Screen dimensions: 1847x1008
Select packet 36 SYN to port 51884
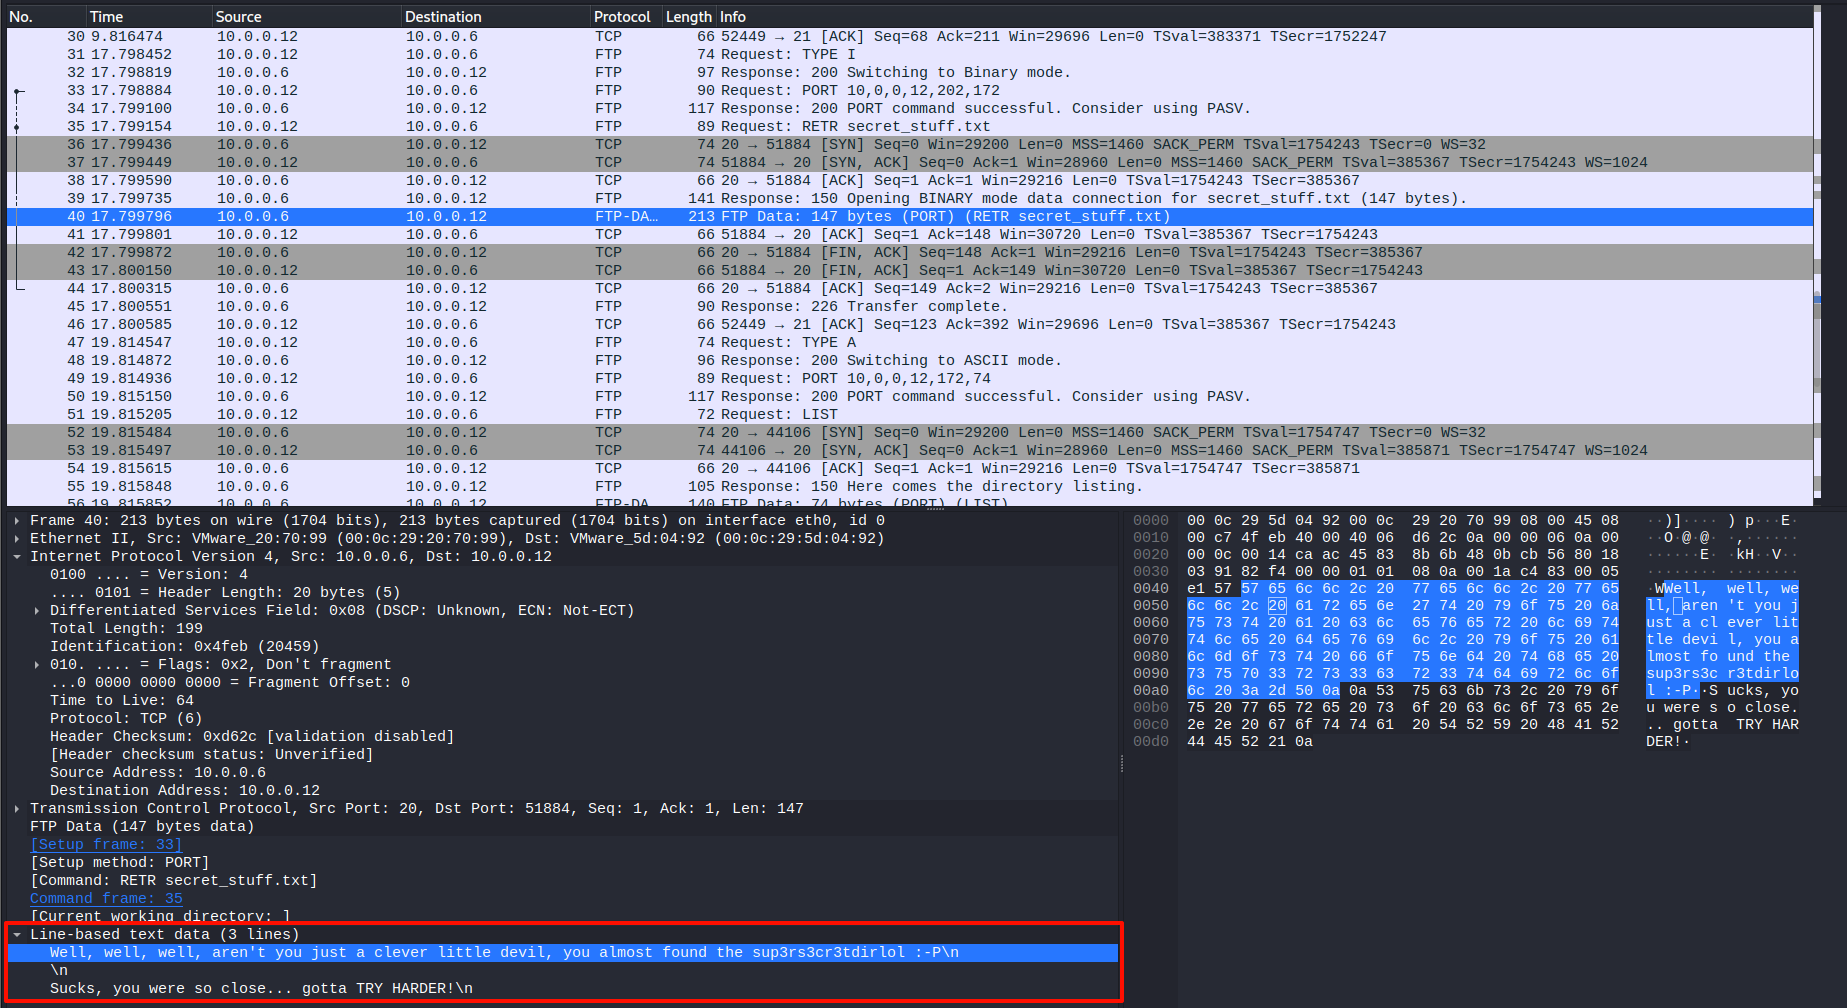click(x=909, y=145)
